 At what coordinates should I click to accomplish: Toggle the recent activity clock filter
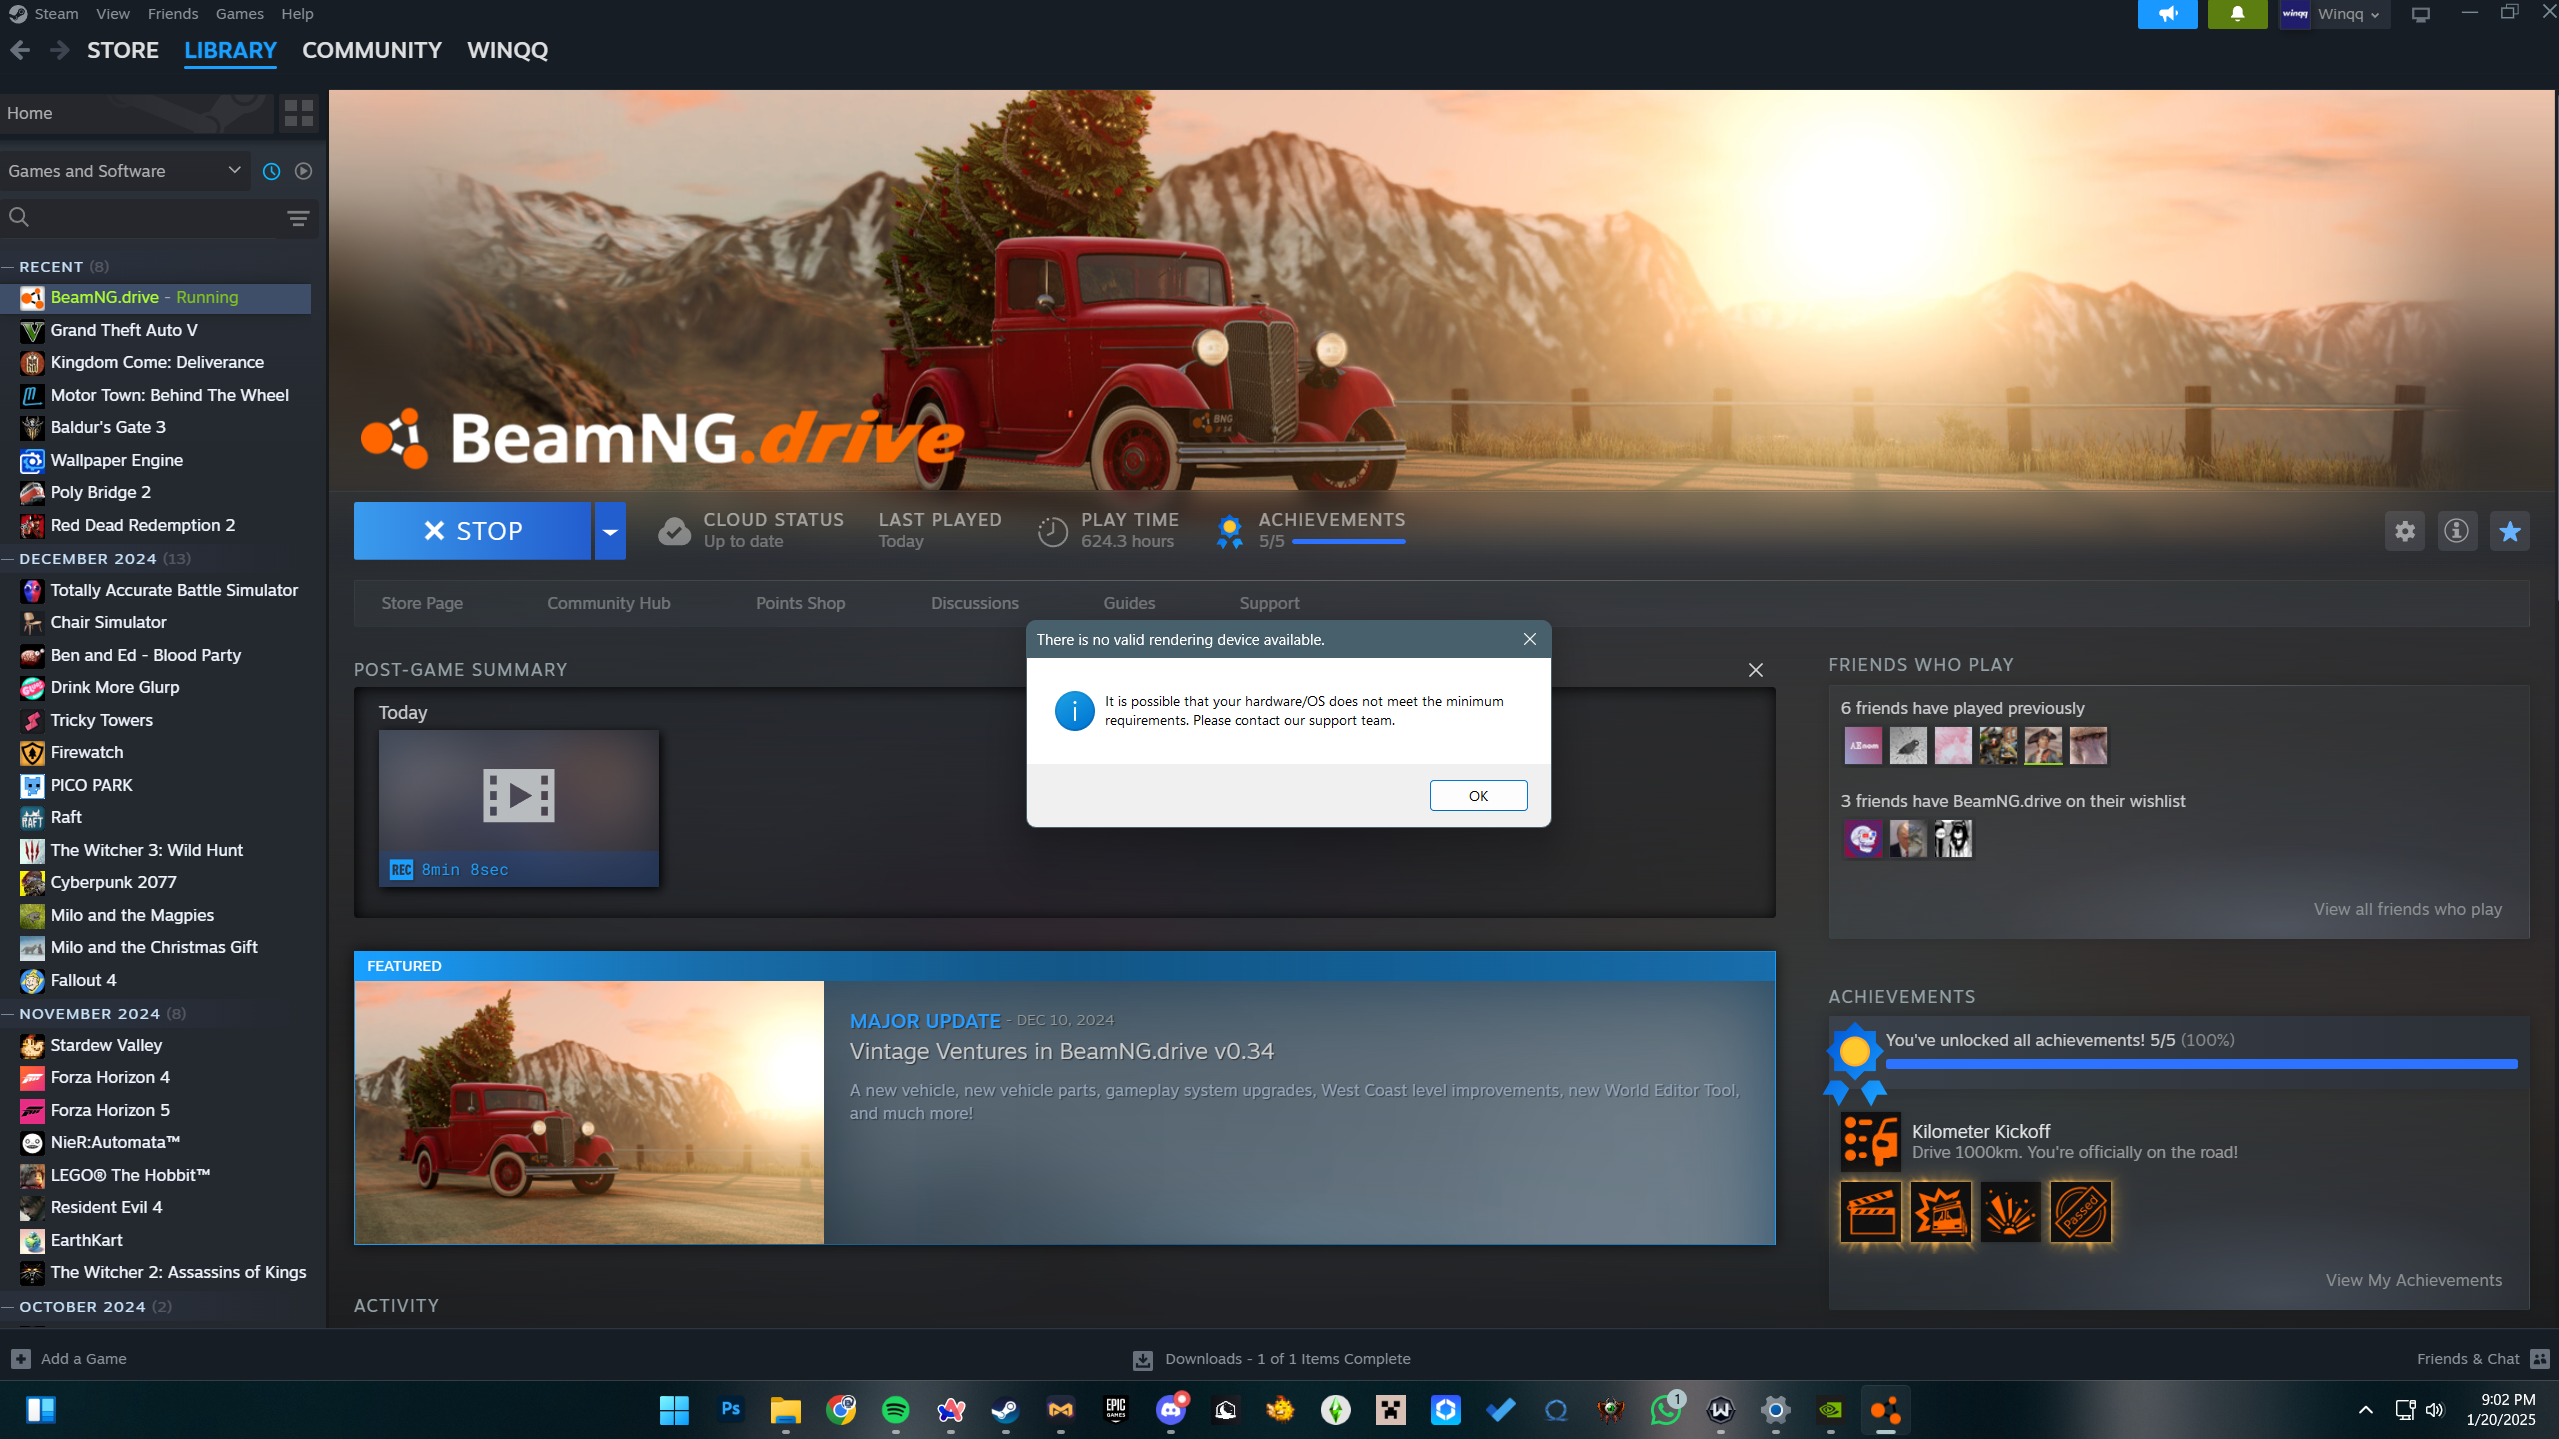click(271, 171)
